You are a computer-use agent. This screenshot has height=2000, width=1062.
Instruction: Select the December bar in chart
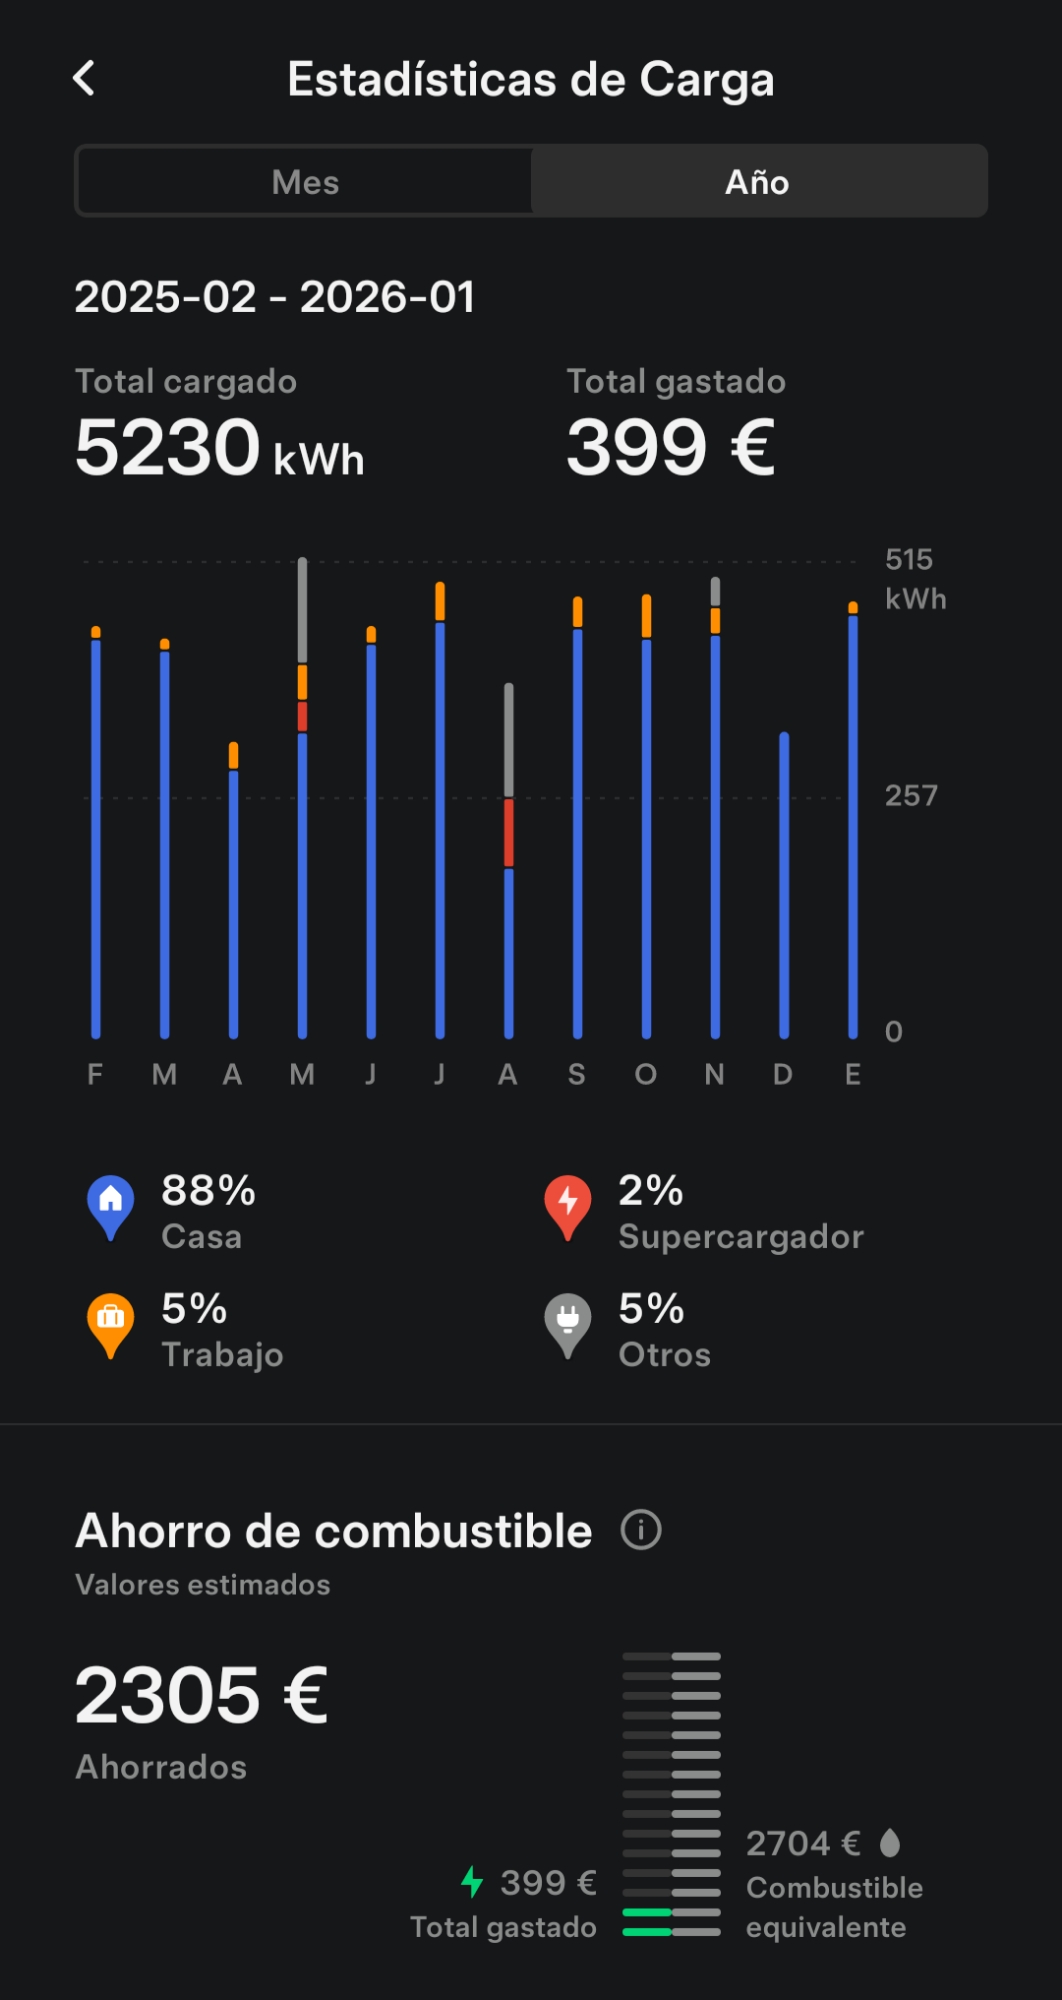point(784,885)
